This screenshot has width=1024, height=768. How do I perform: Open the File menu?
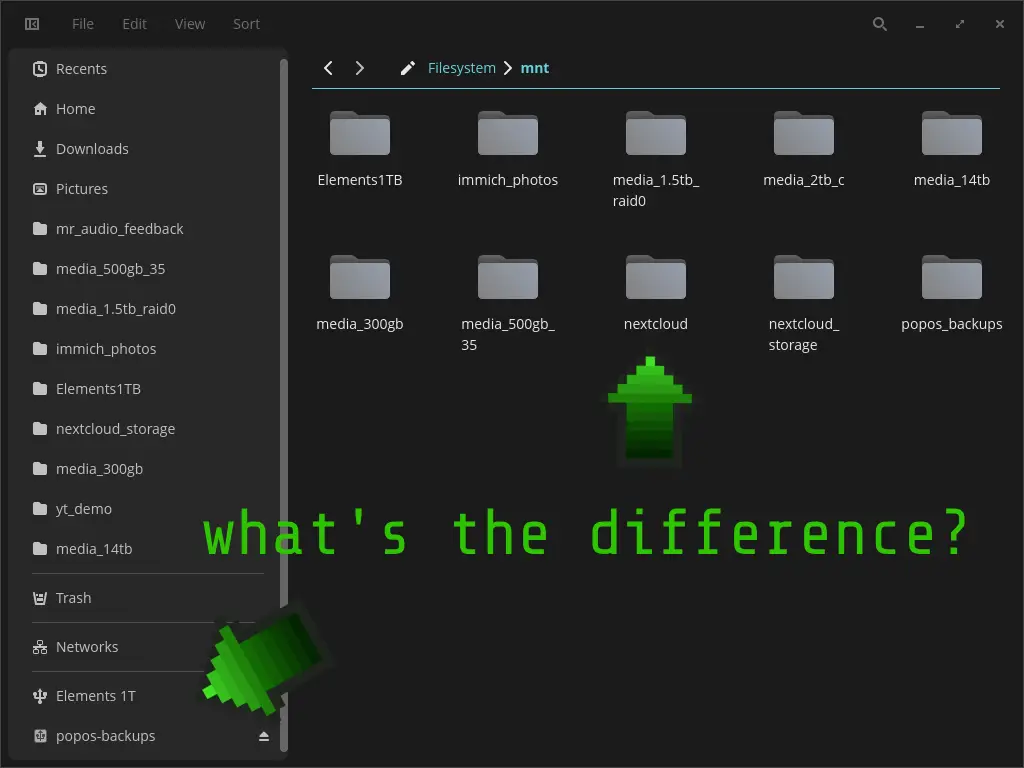point(83,24)
